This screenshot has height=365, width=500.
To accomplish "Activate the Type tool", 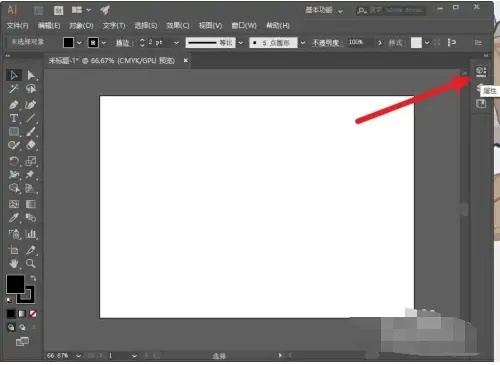I will click(14, 118).
